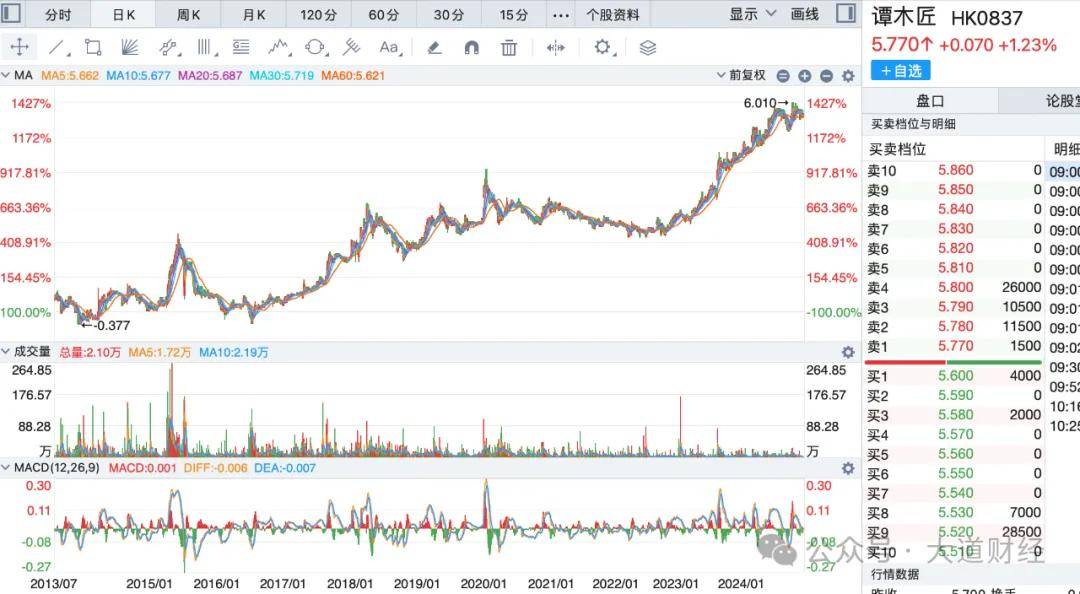Collapse the MA indicator chevron
Image resolution: width=1080 pixels, height=594 pixels.
click(6, 75)
